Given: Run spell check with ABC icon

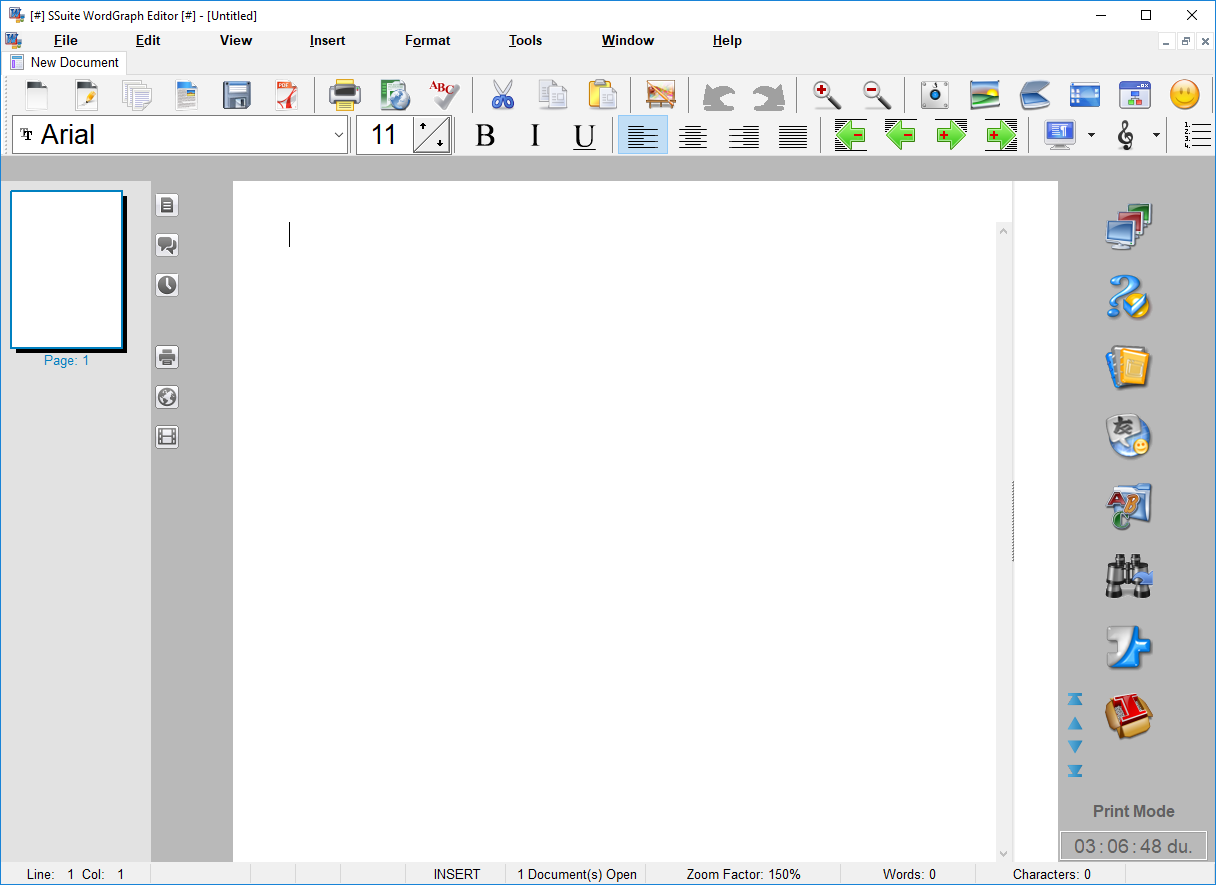Looking at the screenshot, I should pos(443,95).
